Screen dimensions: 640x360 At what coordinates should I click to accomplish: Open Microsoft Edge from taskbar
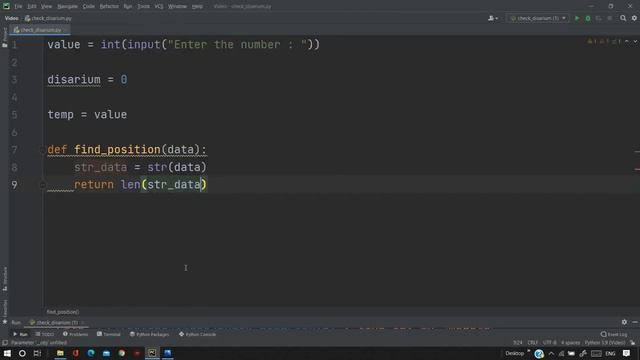point(91,353)
